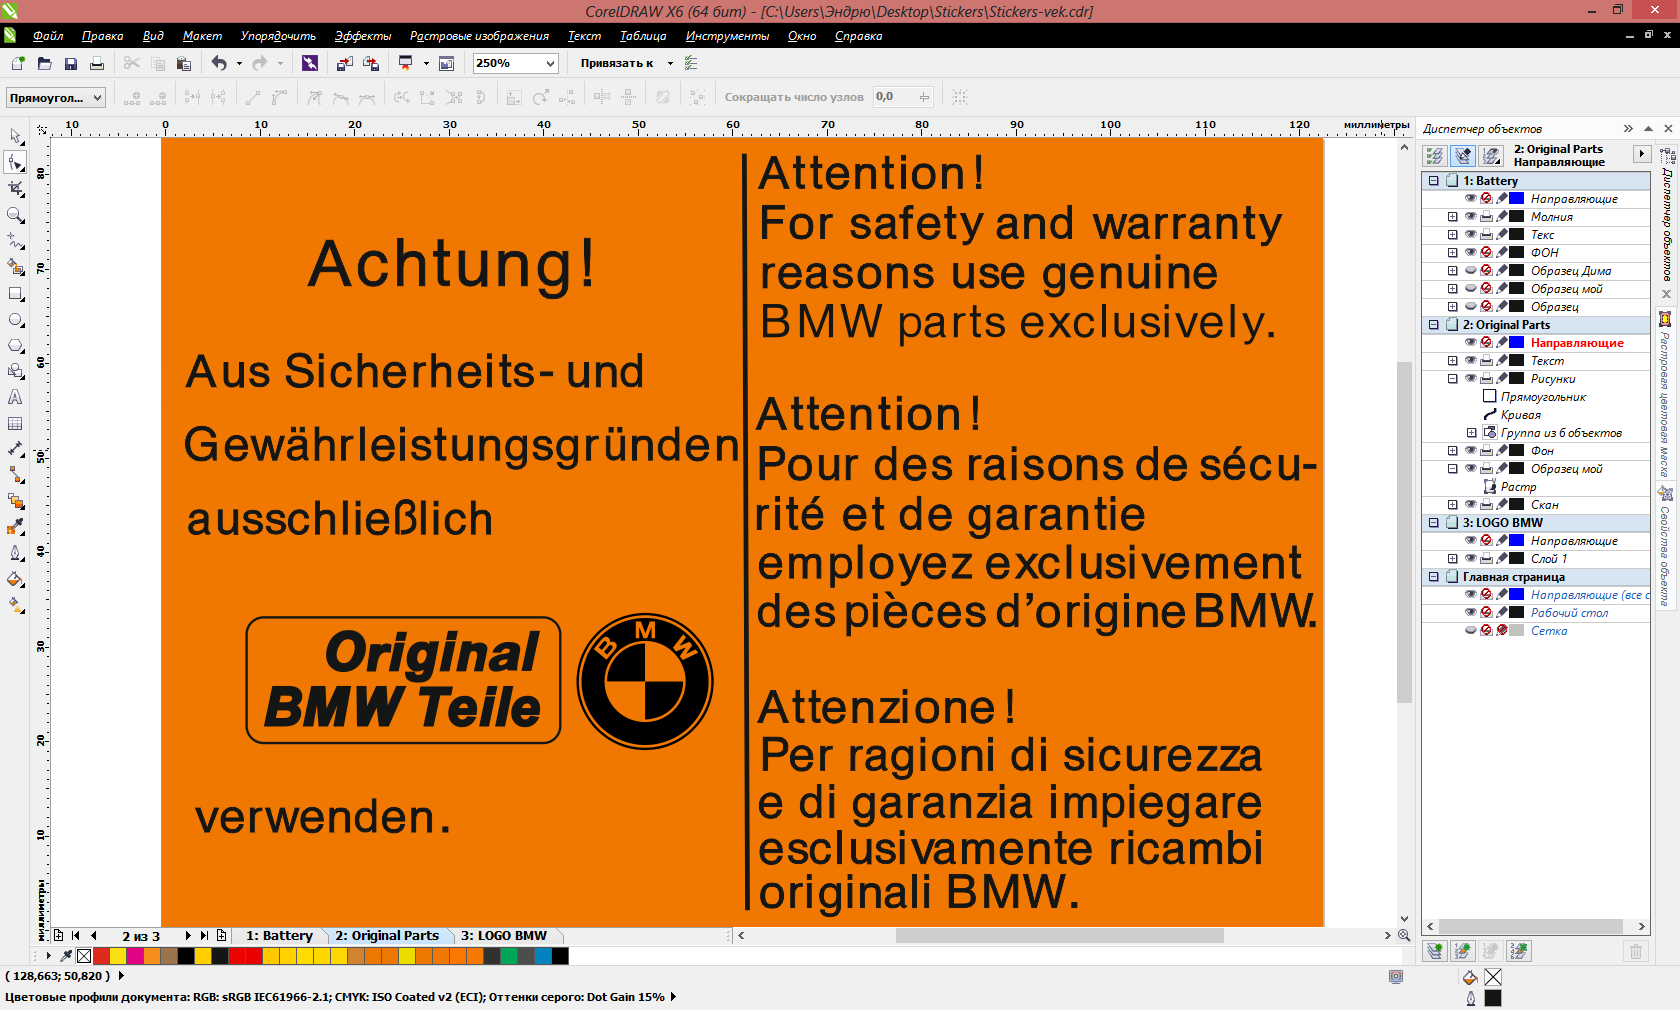Select the Crop tool in toolbox

tap(15, 188)
